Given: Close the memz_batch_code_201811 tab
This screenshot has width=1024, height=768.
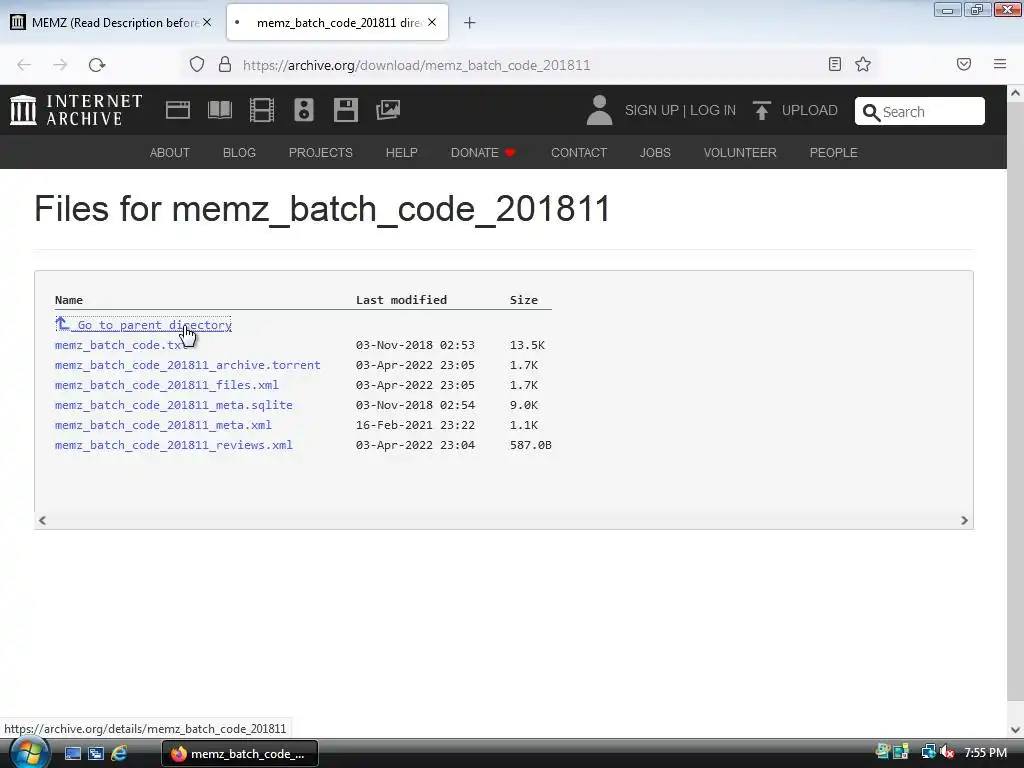Looking at the screenshot, I should pyautogui.click(x=432, y=22).
